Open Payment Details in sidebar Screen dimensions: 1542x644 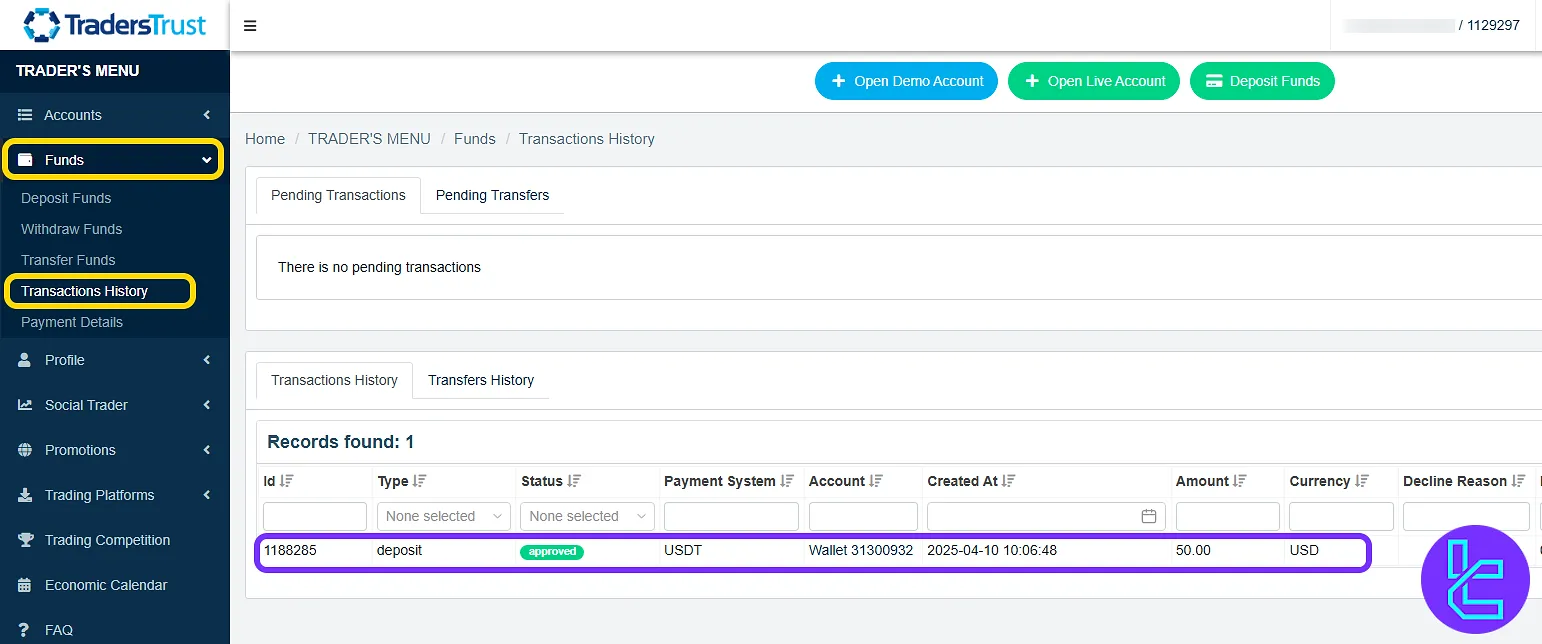tap(72, 322)
